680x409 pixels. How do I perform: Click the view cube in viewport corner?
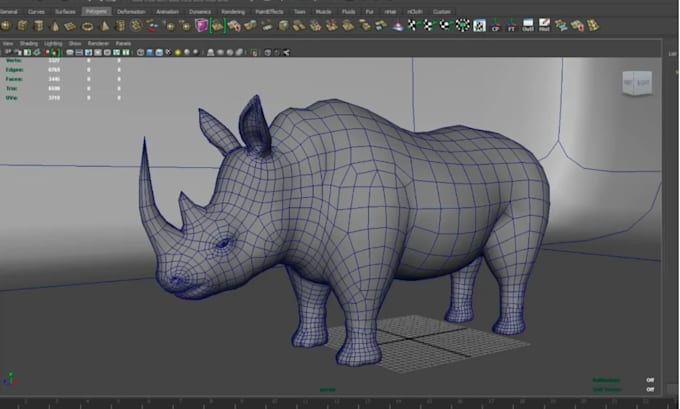638,82
